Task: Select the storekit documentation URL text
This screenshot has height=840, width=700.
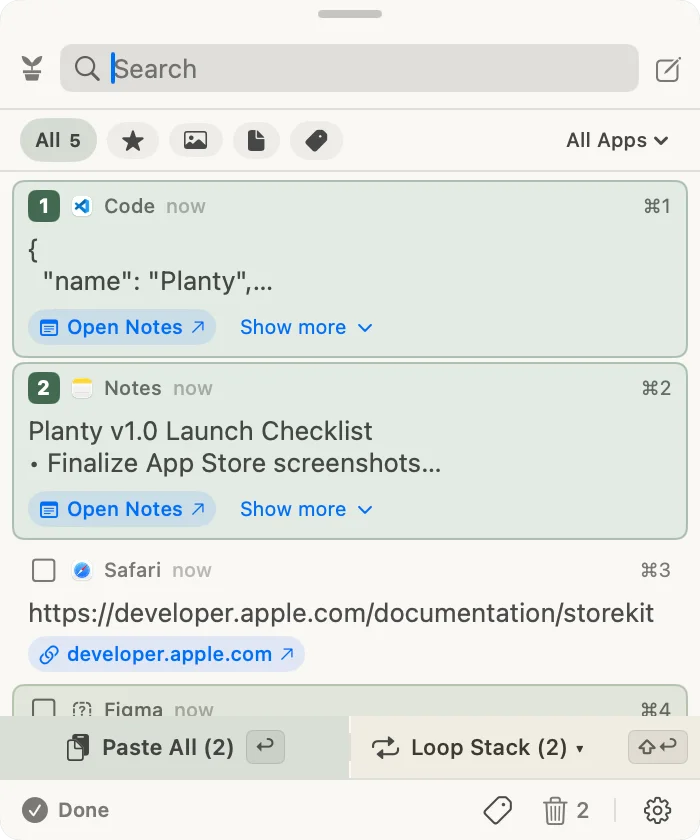Action: (341, 613)
